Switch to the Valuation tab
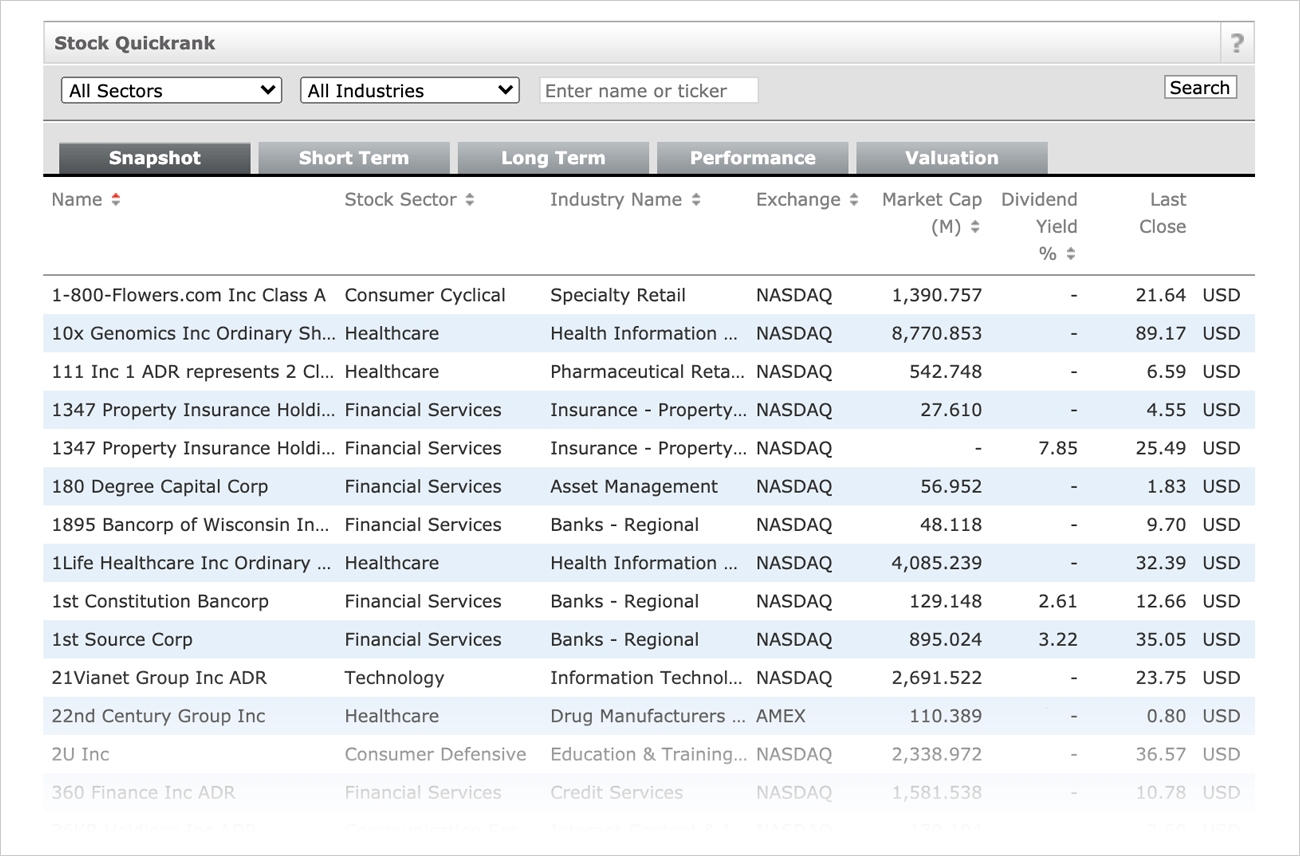This screenshot has height=856, width=1300. pos(952,158)
